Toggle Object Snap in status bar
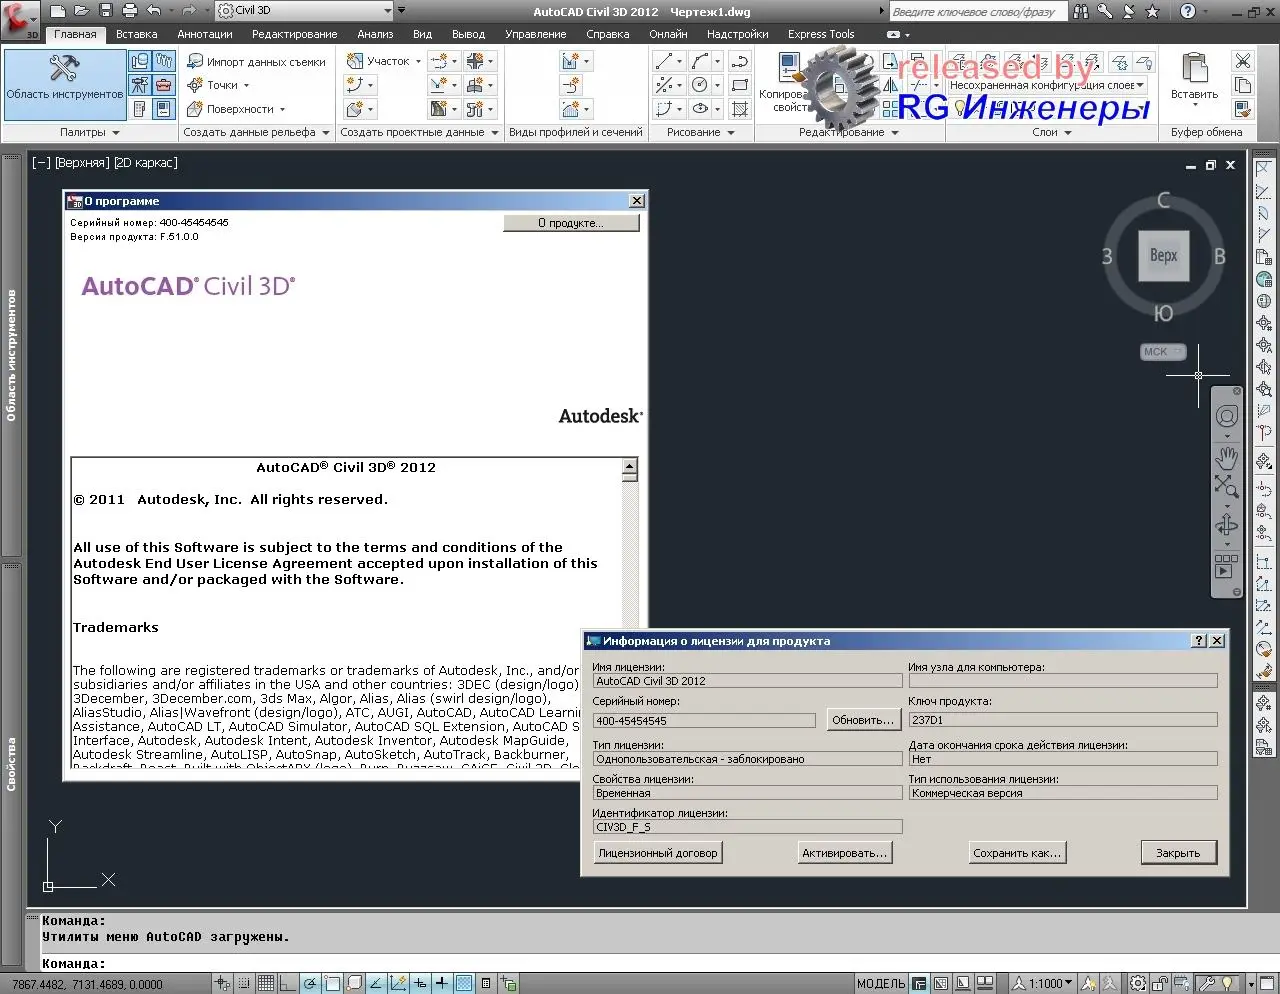Screen dimensions: 1280x994 tap(332, 984)
